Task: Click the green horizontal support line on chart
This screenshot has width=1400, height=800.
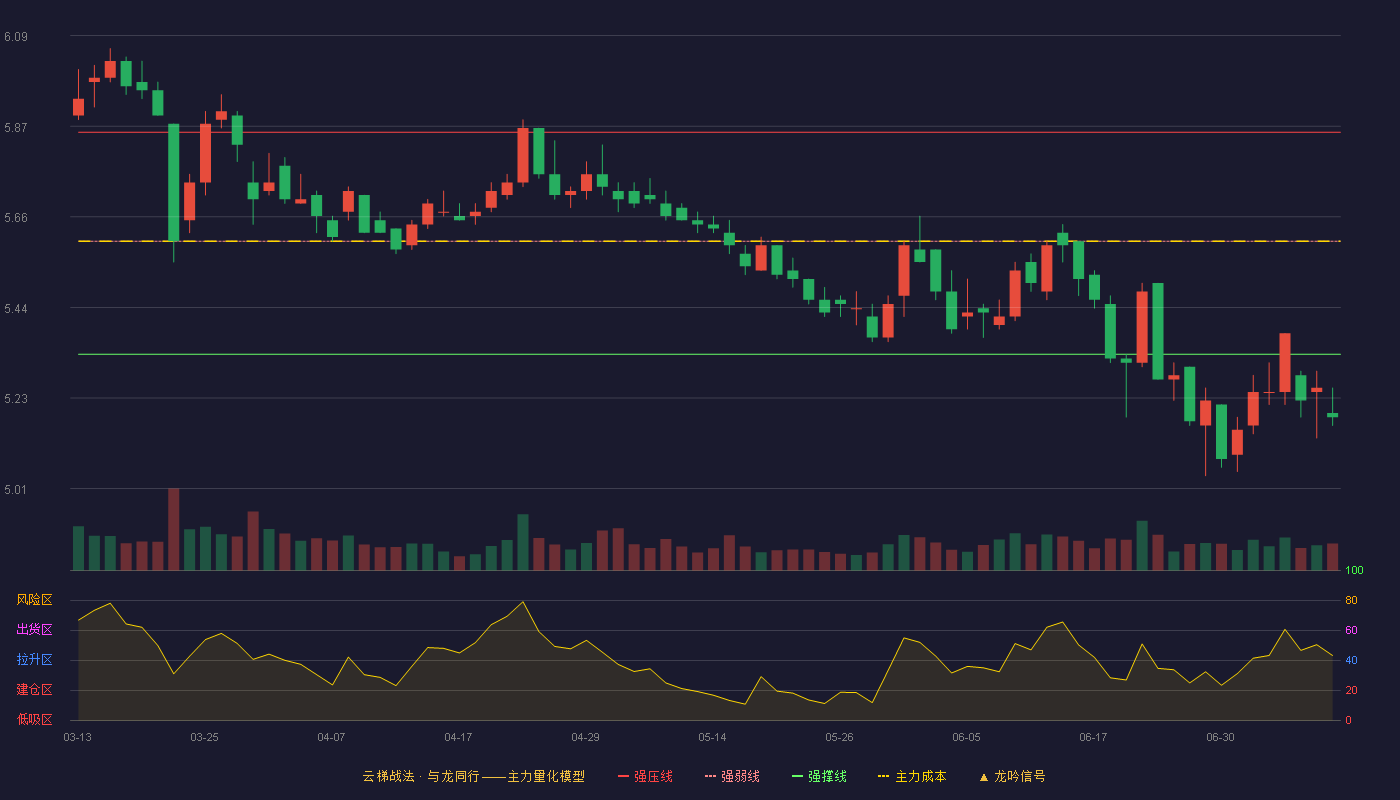Action: click(x=709, y=354)
